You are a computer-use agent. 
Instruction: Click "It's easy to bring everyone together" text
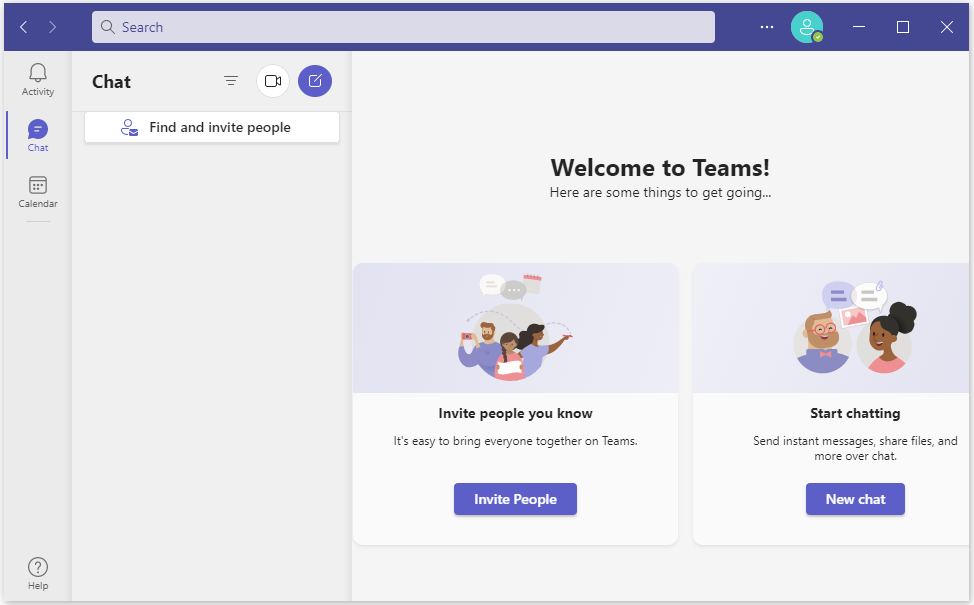point(516,441)
